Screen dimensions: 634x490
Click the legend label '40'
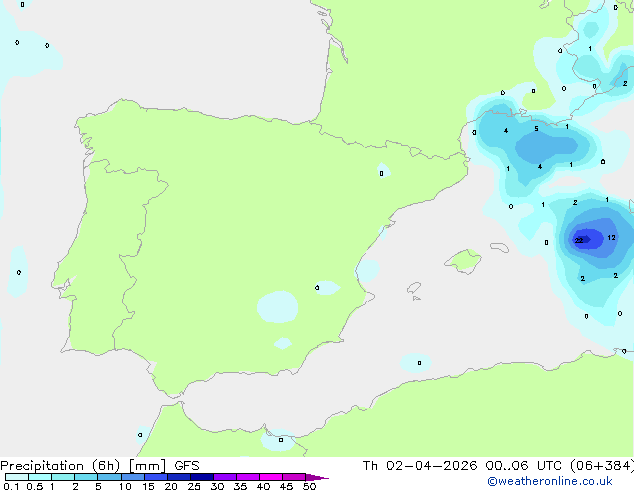263,486
